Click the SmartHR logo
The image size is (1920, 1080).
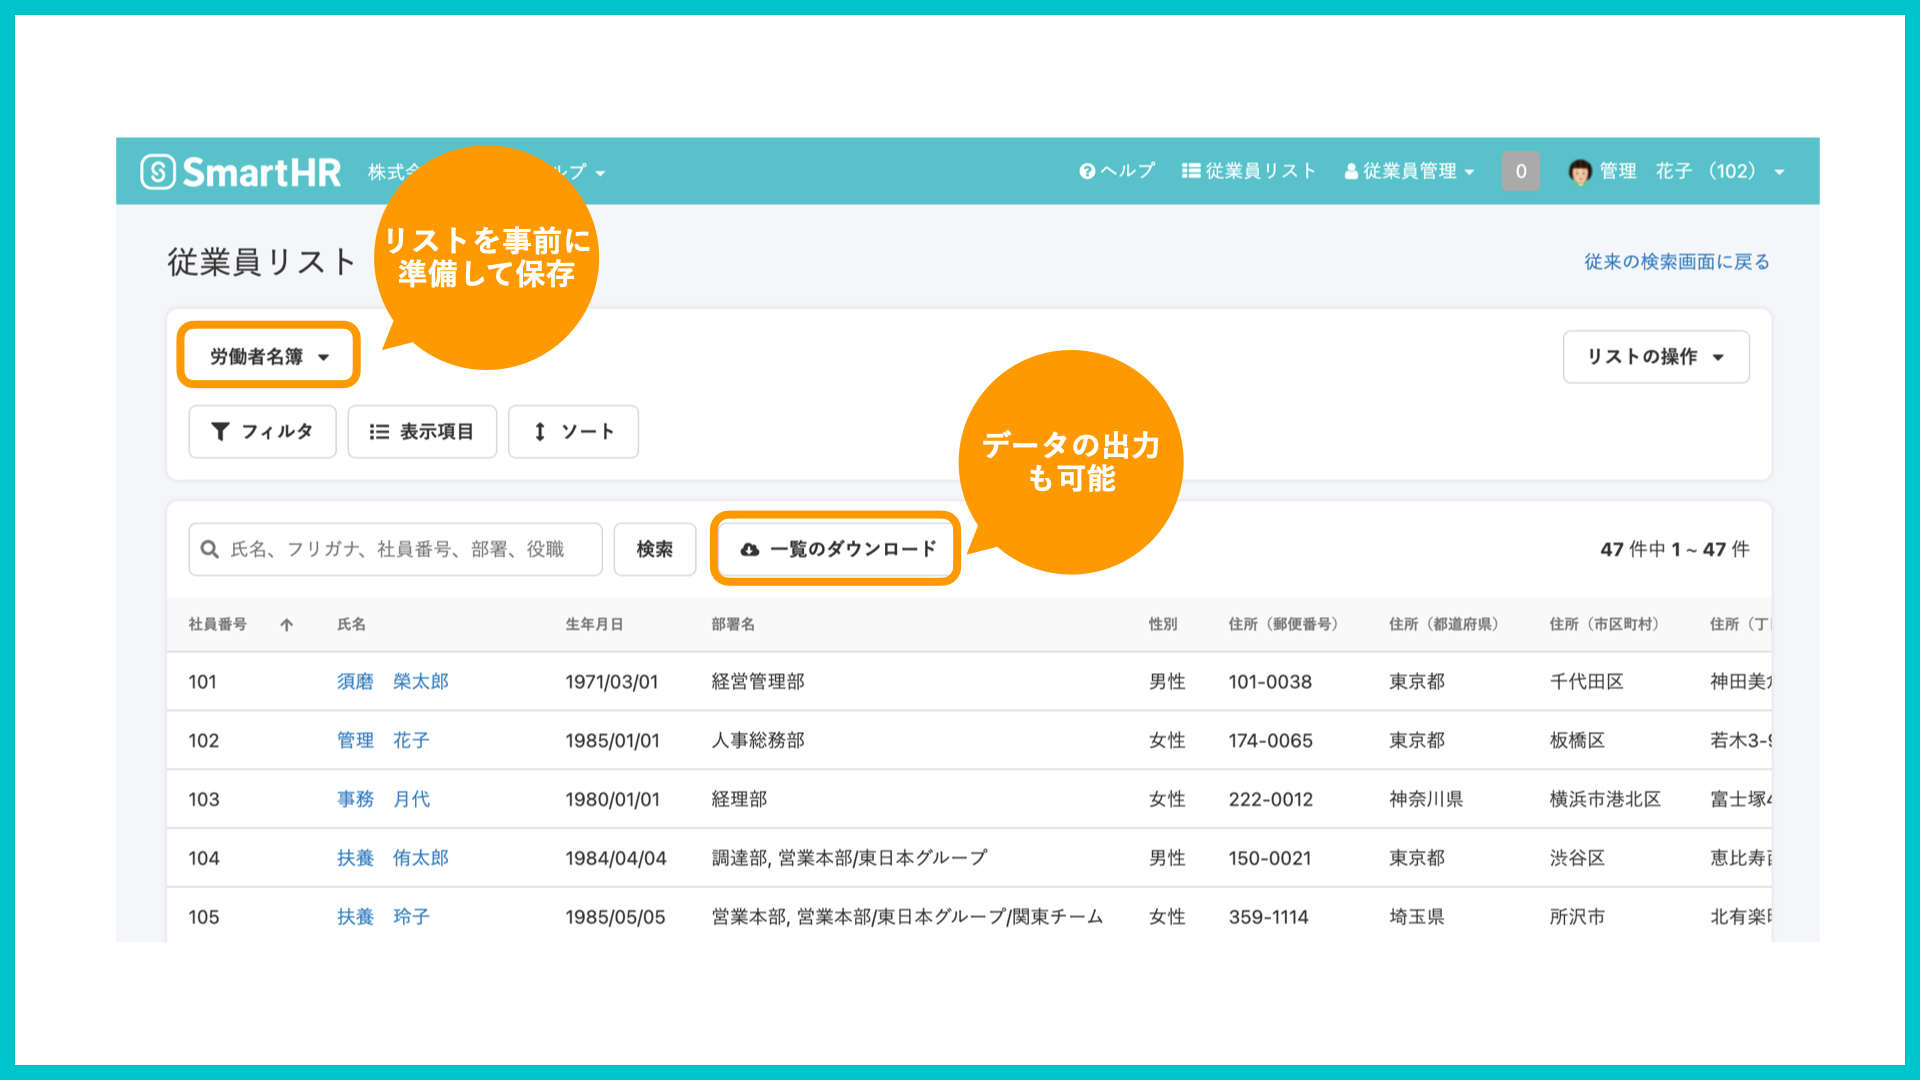tap(240, 171)
